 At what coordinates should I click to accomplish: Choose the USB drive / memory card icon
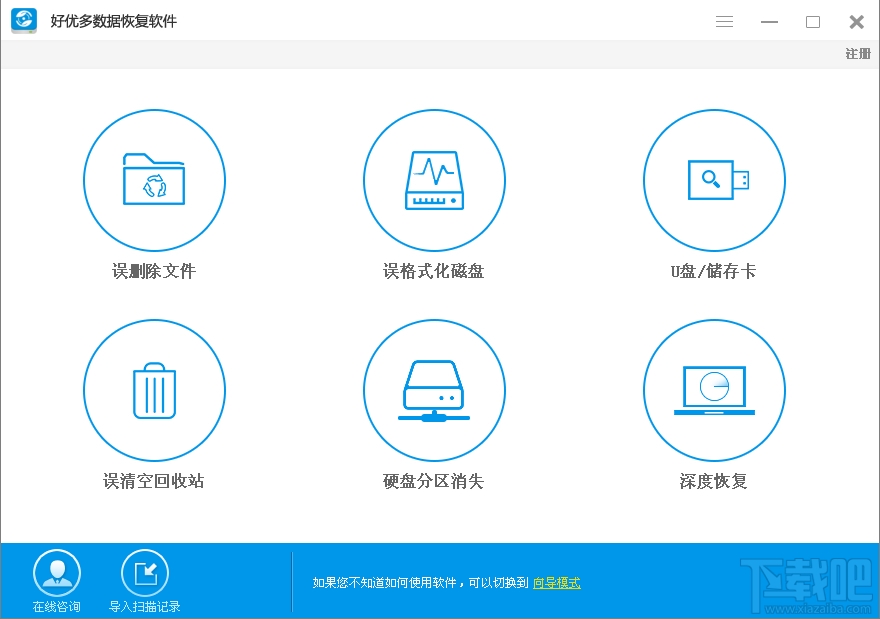coord(714,180)
